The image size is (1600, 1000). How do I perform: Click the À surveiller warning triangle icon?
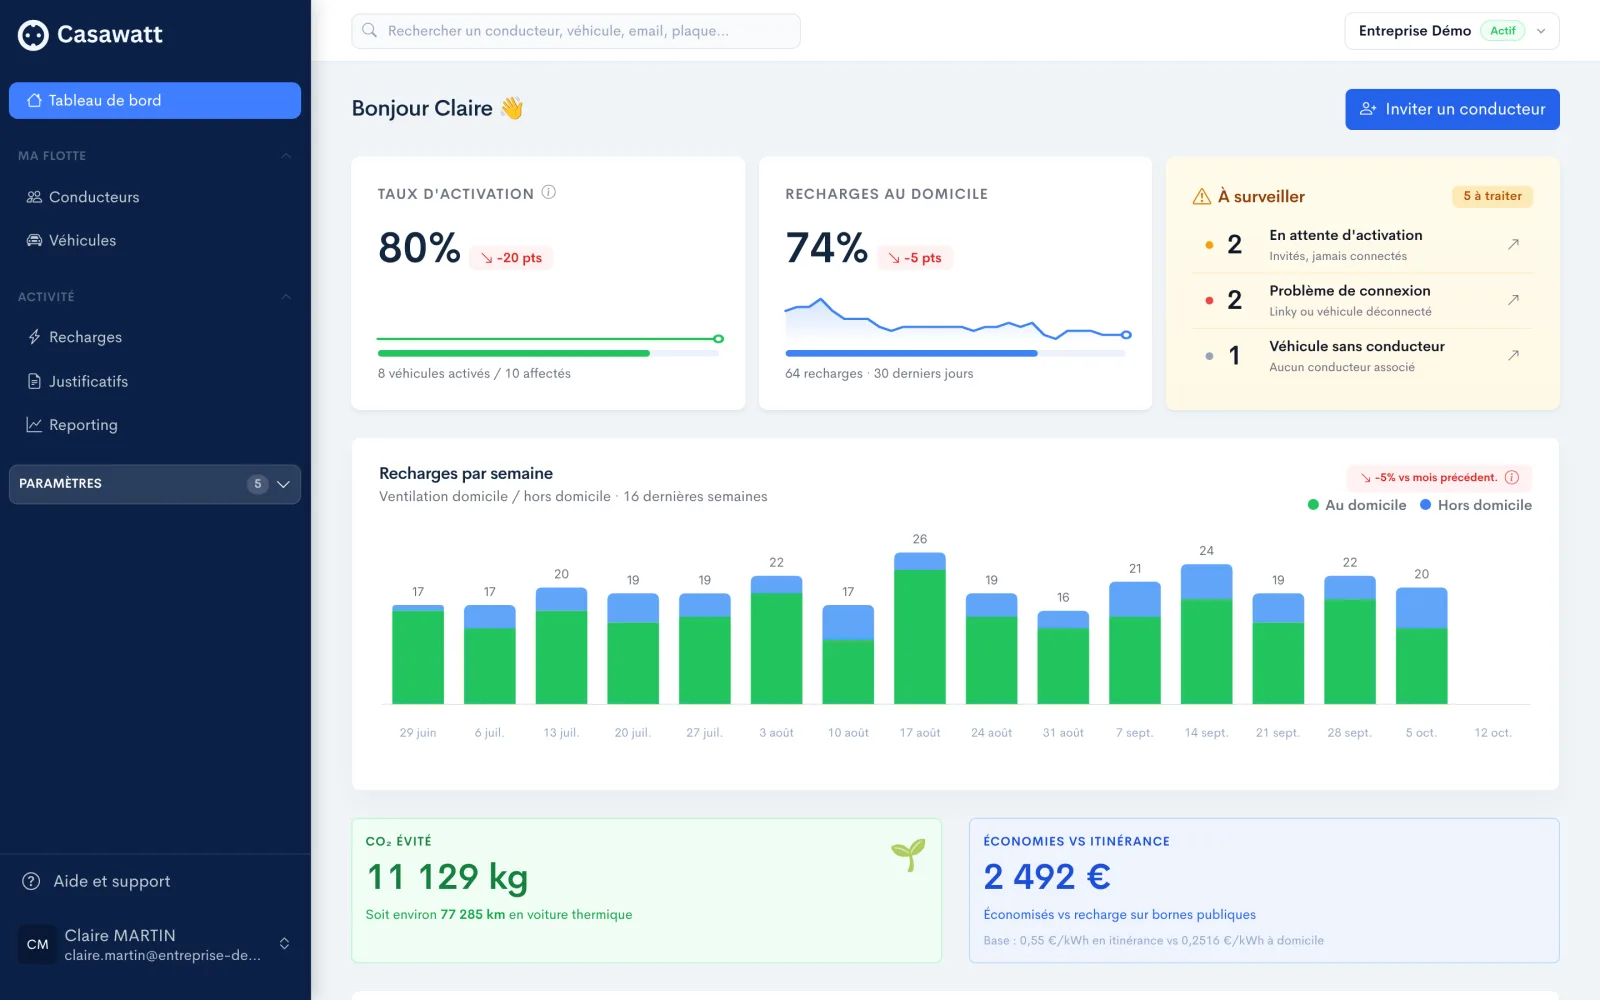pyautogui.click(x=1202, y=197)
